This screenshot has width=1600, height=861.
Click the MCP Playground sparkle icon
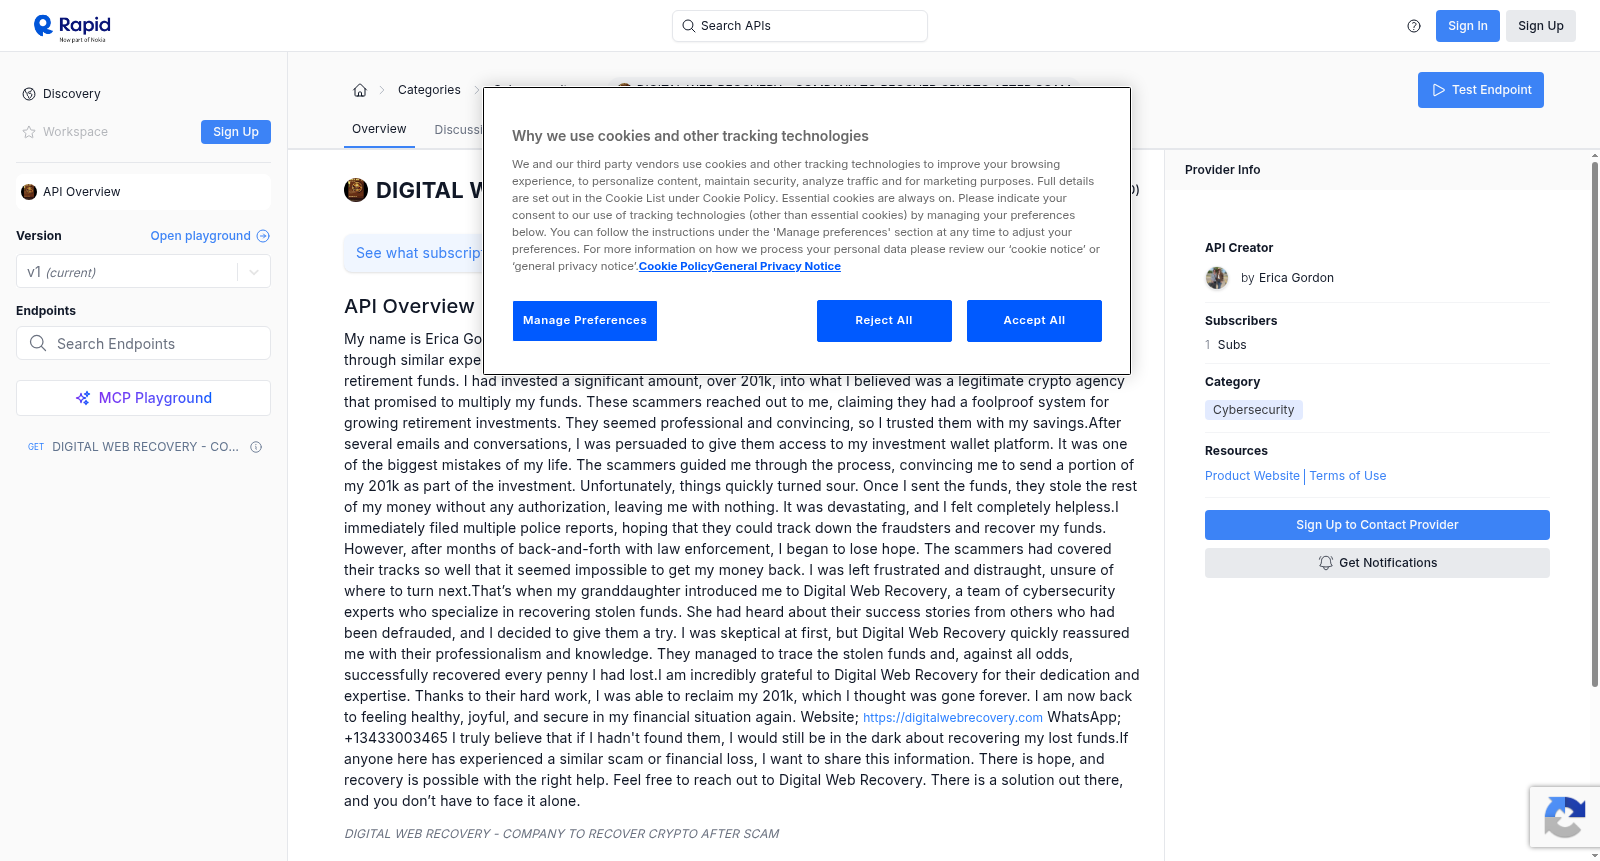tap(83, 398)
